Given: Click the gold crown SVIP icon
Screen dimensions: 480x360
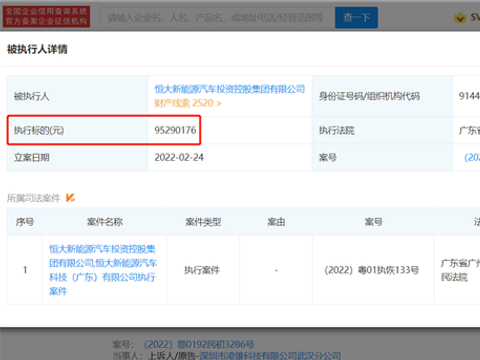Looking at the screenshot, I should click(460, 17).
